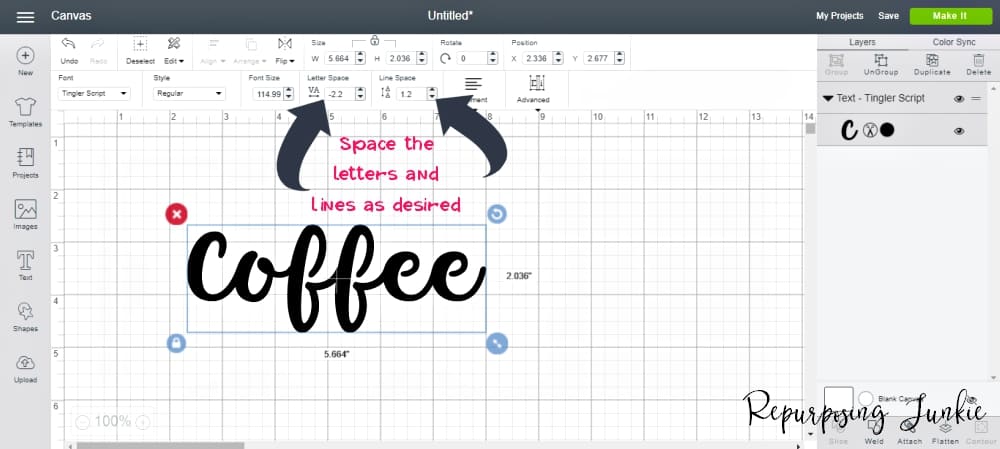Click the UnGroup icon in Layers panel
Viewport: 1000px width, 449px height.
[x=881, y=61]
